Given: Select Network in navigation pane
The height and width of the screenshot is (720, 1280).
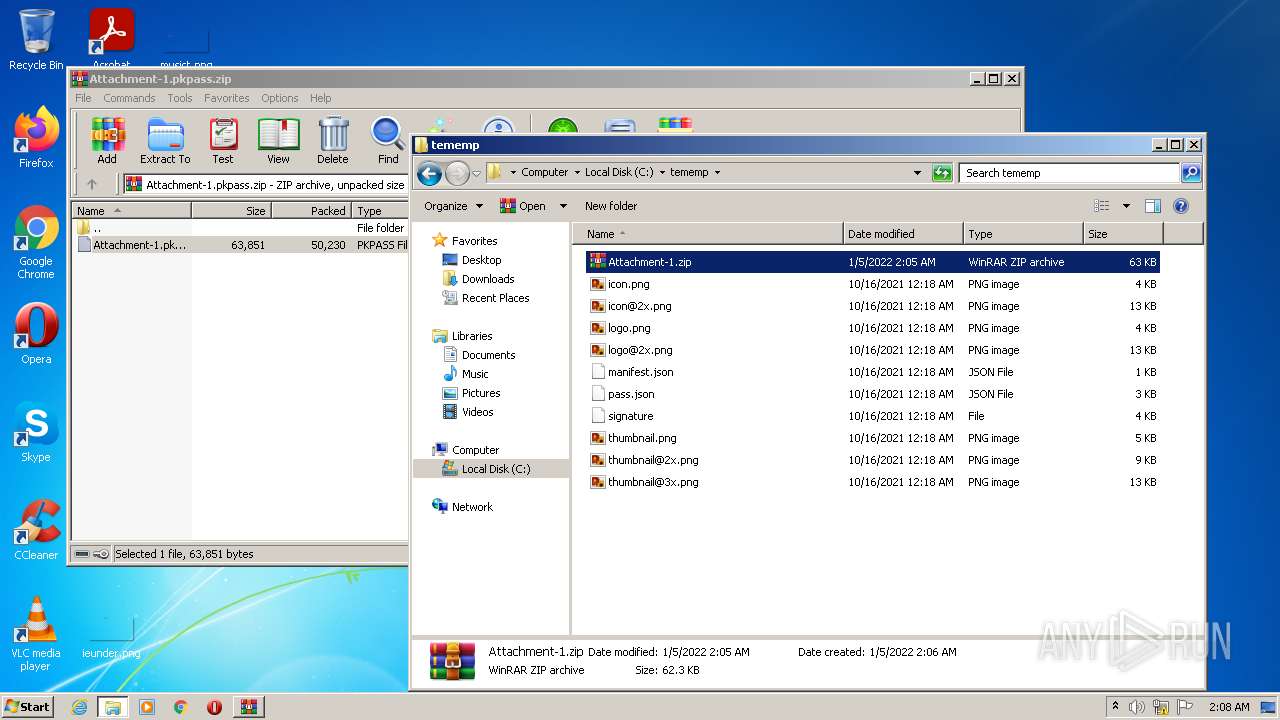Looking at the screenshot, I should (x=462, y=507).
